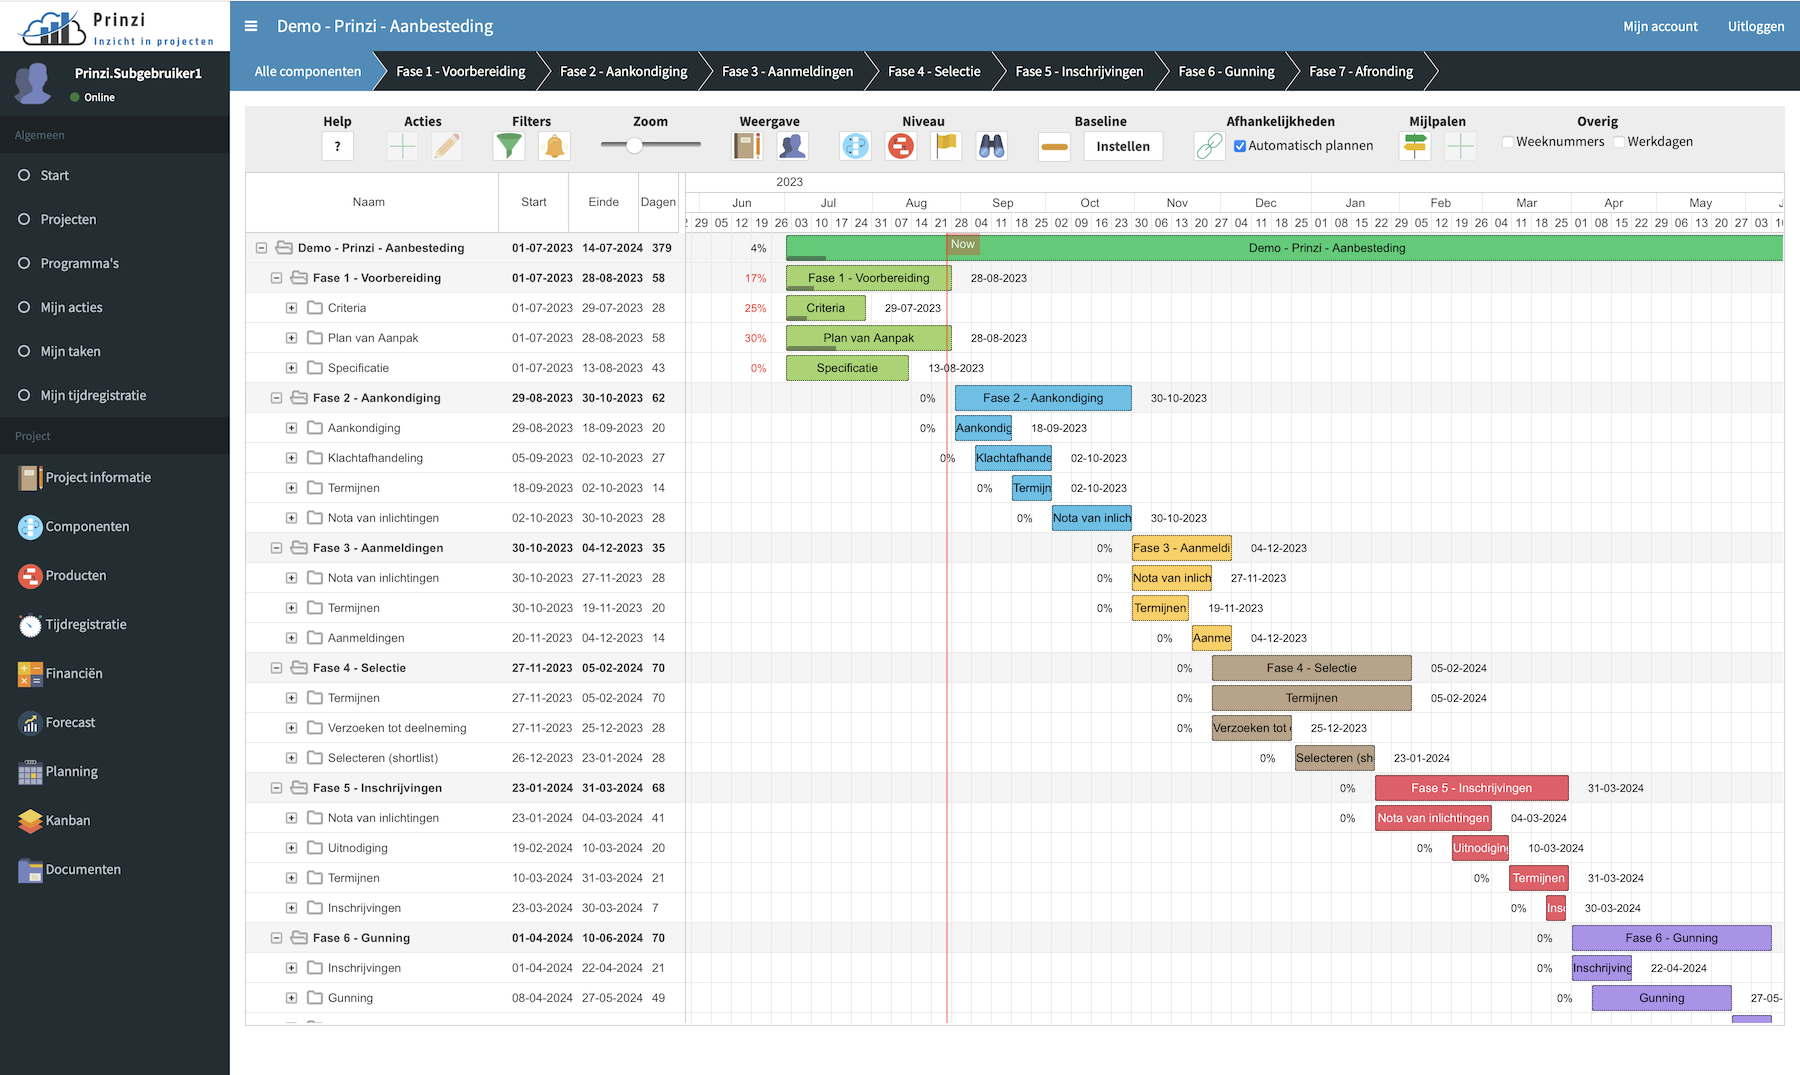Screen dimensions: 1800x1075
Task: Click the chain link dependencies icon
Action: (1209, 146)
